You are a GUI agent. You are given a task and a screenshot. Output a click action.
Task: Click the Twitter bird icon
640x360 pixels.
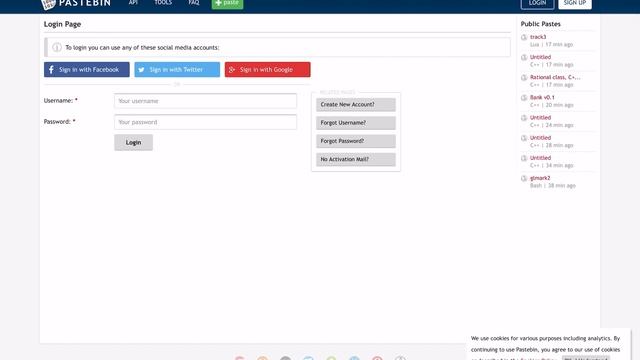pos(141,70)
